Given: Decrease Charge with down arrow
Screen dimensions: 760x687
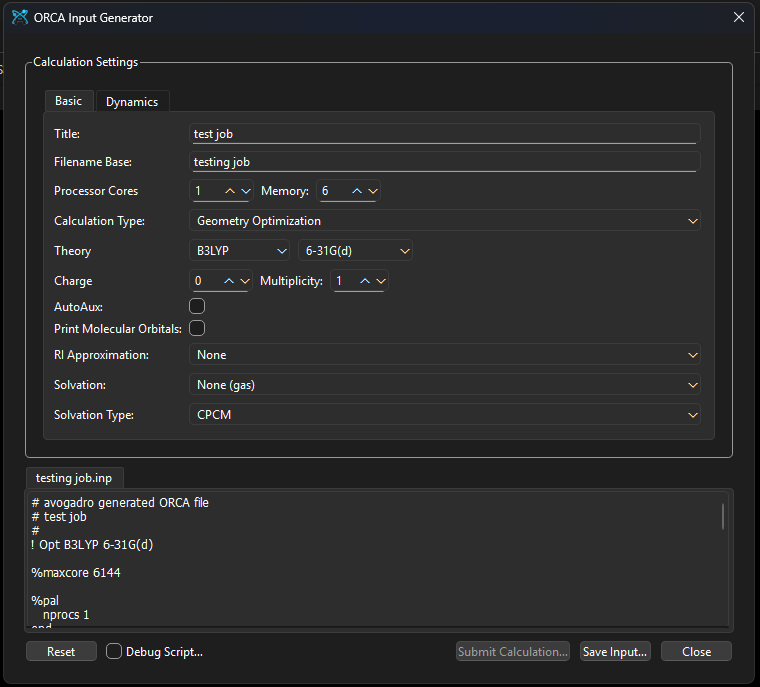Looking at the screenshot, I should point(244,281).
